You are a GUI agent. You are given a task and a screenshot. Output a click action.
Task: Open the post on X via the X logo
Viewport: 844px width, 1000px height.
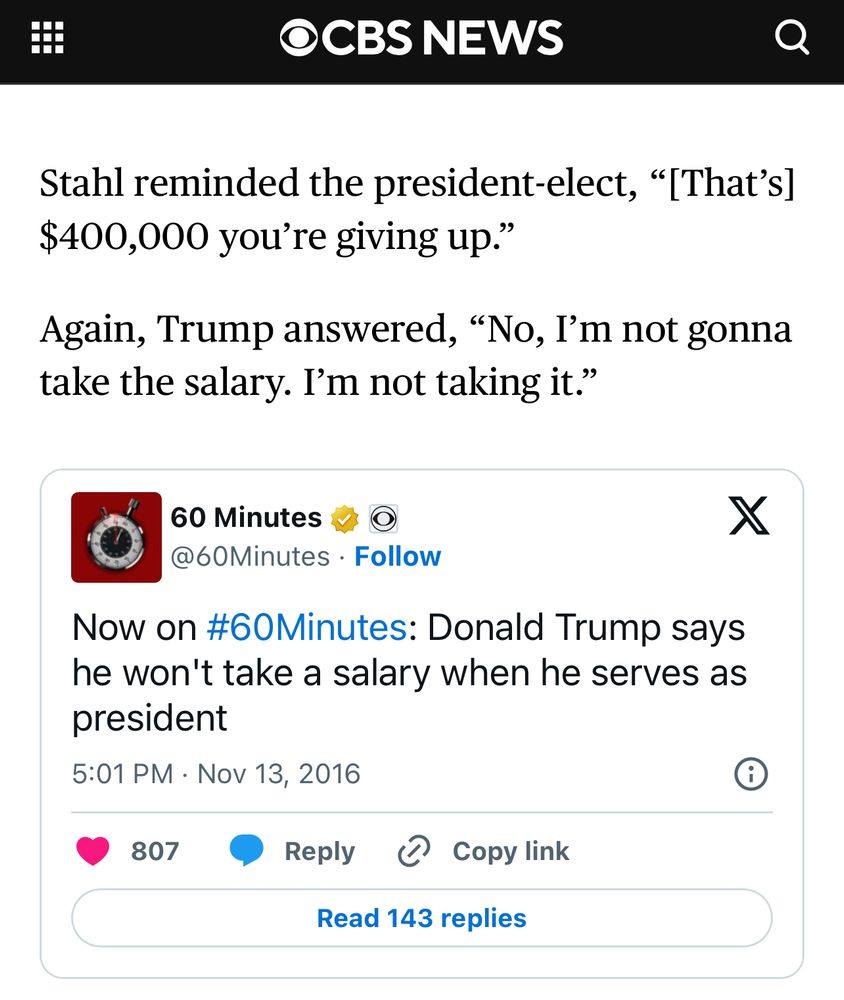click(751, 516)
